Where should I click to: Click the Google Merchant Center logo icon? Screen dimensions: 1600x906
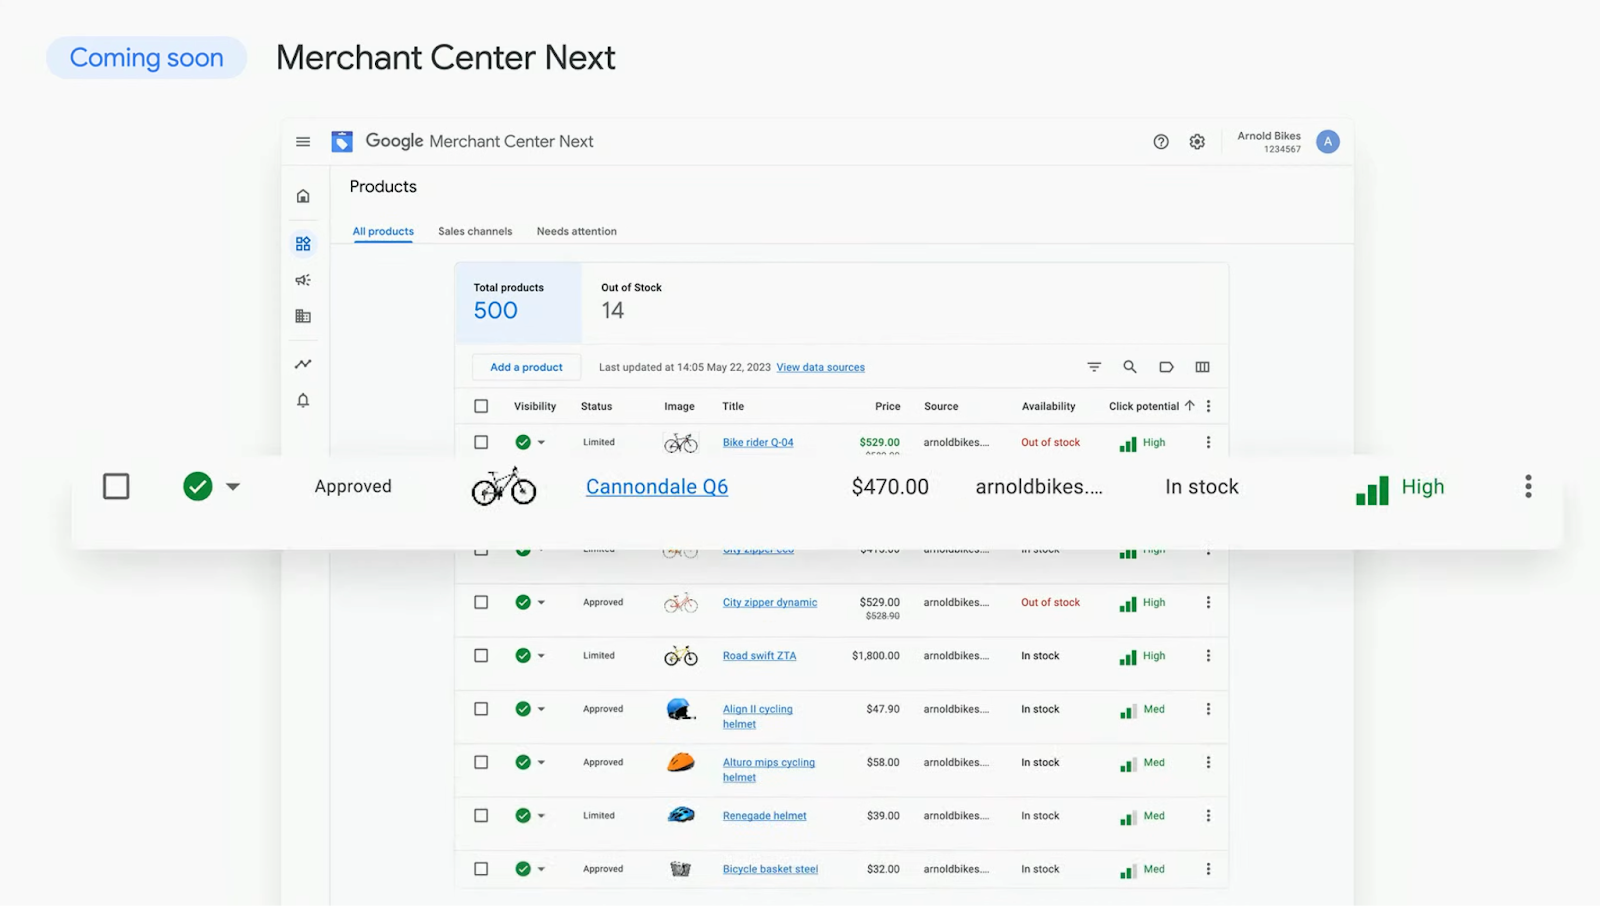point(342,142)
